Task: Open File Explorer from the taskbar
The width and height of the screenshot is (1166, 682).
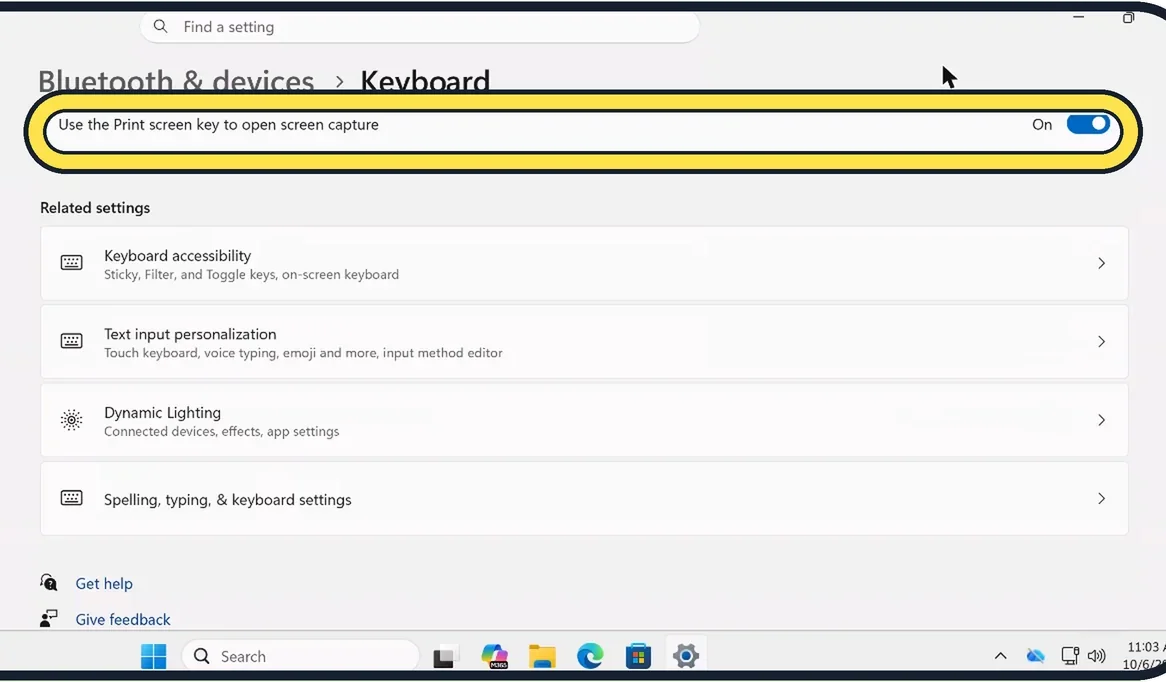Action: click(x=542, y=656)
